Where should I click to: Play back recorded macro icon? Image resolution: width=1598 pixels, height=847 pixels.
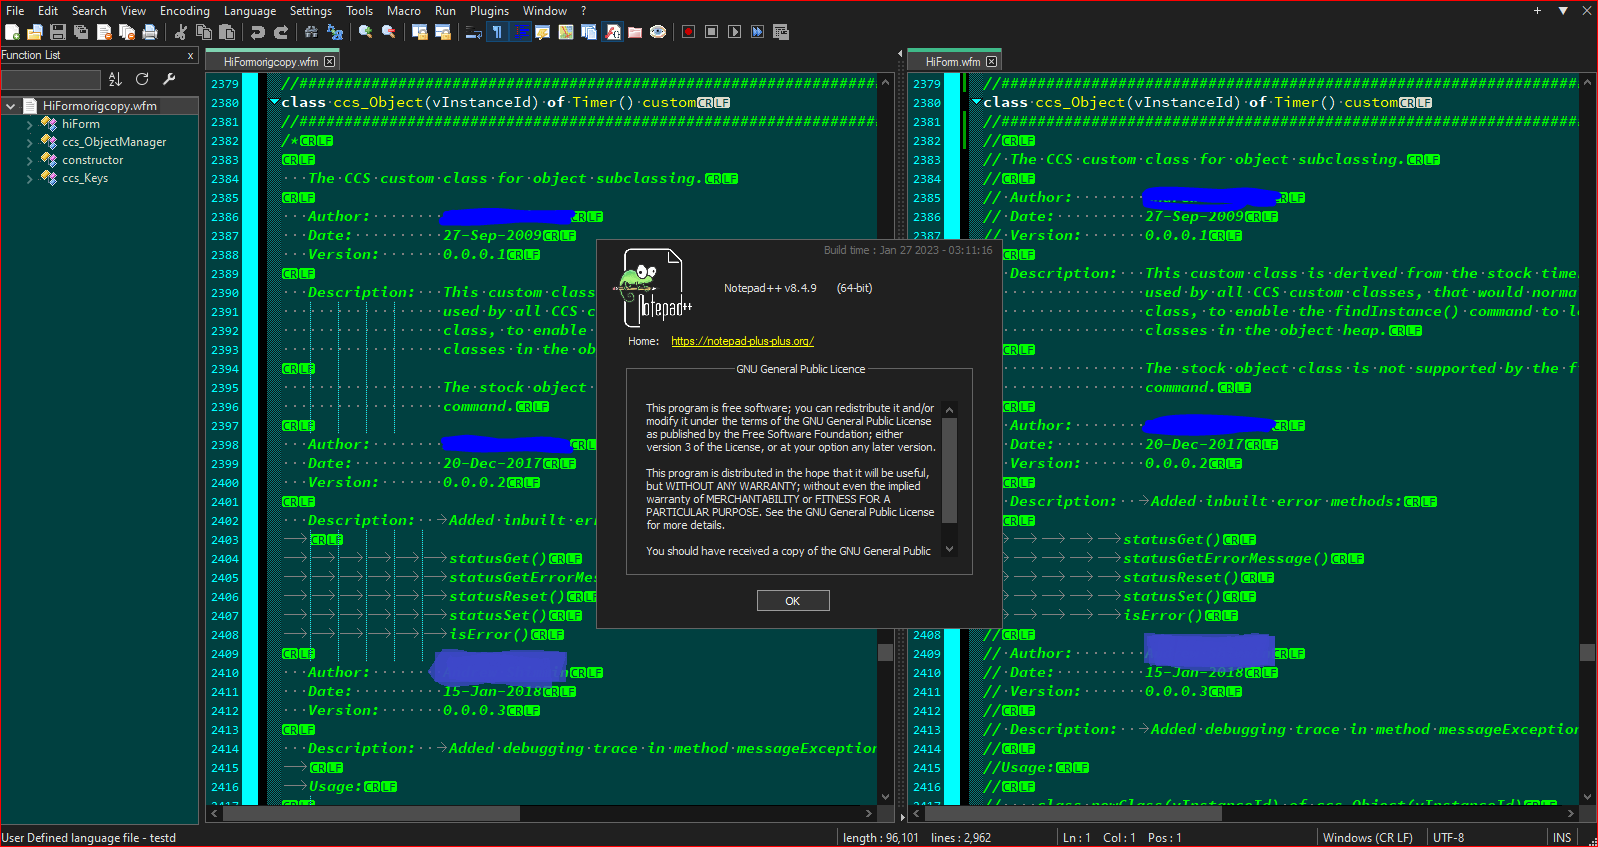click(734, 32)
